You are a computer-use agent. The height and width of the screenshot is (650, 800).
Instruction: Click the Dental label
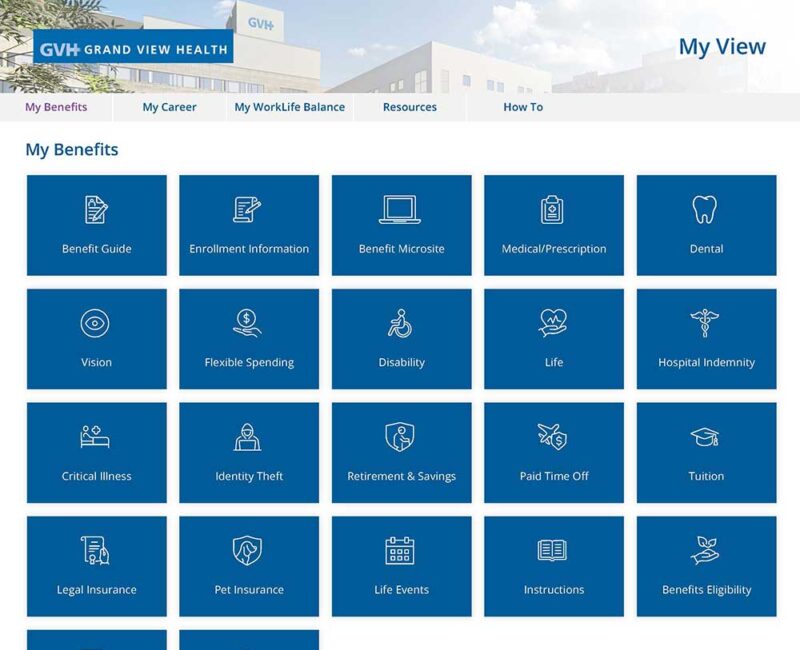coord(707,249)
